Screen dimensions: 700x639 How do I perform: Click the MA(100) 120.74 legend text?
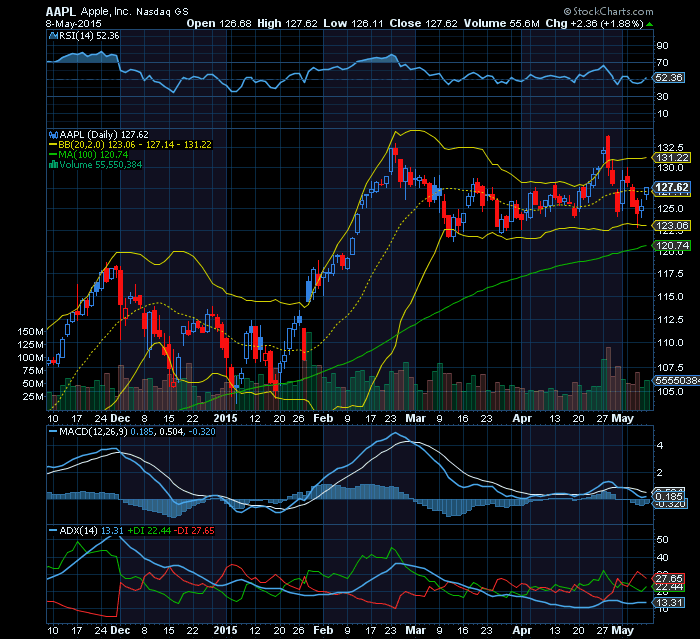click(x=93, y=155)
